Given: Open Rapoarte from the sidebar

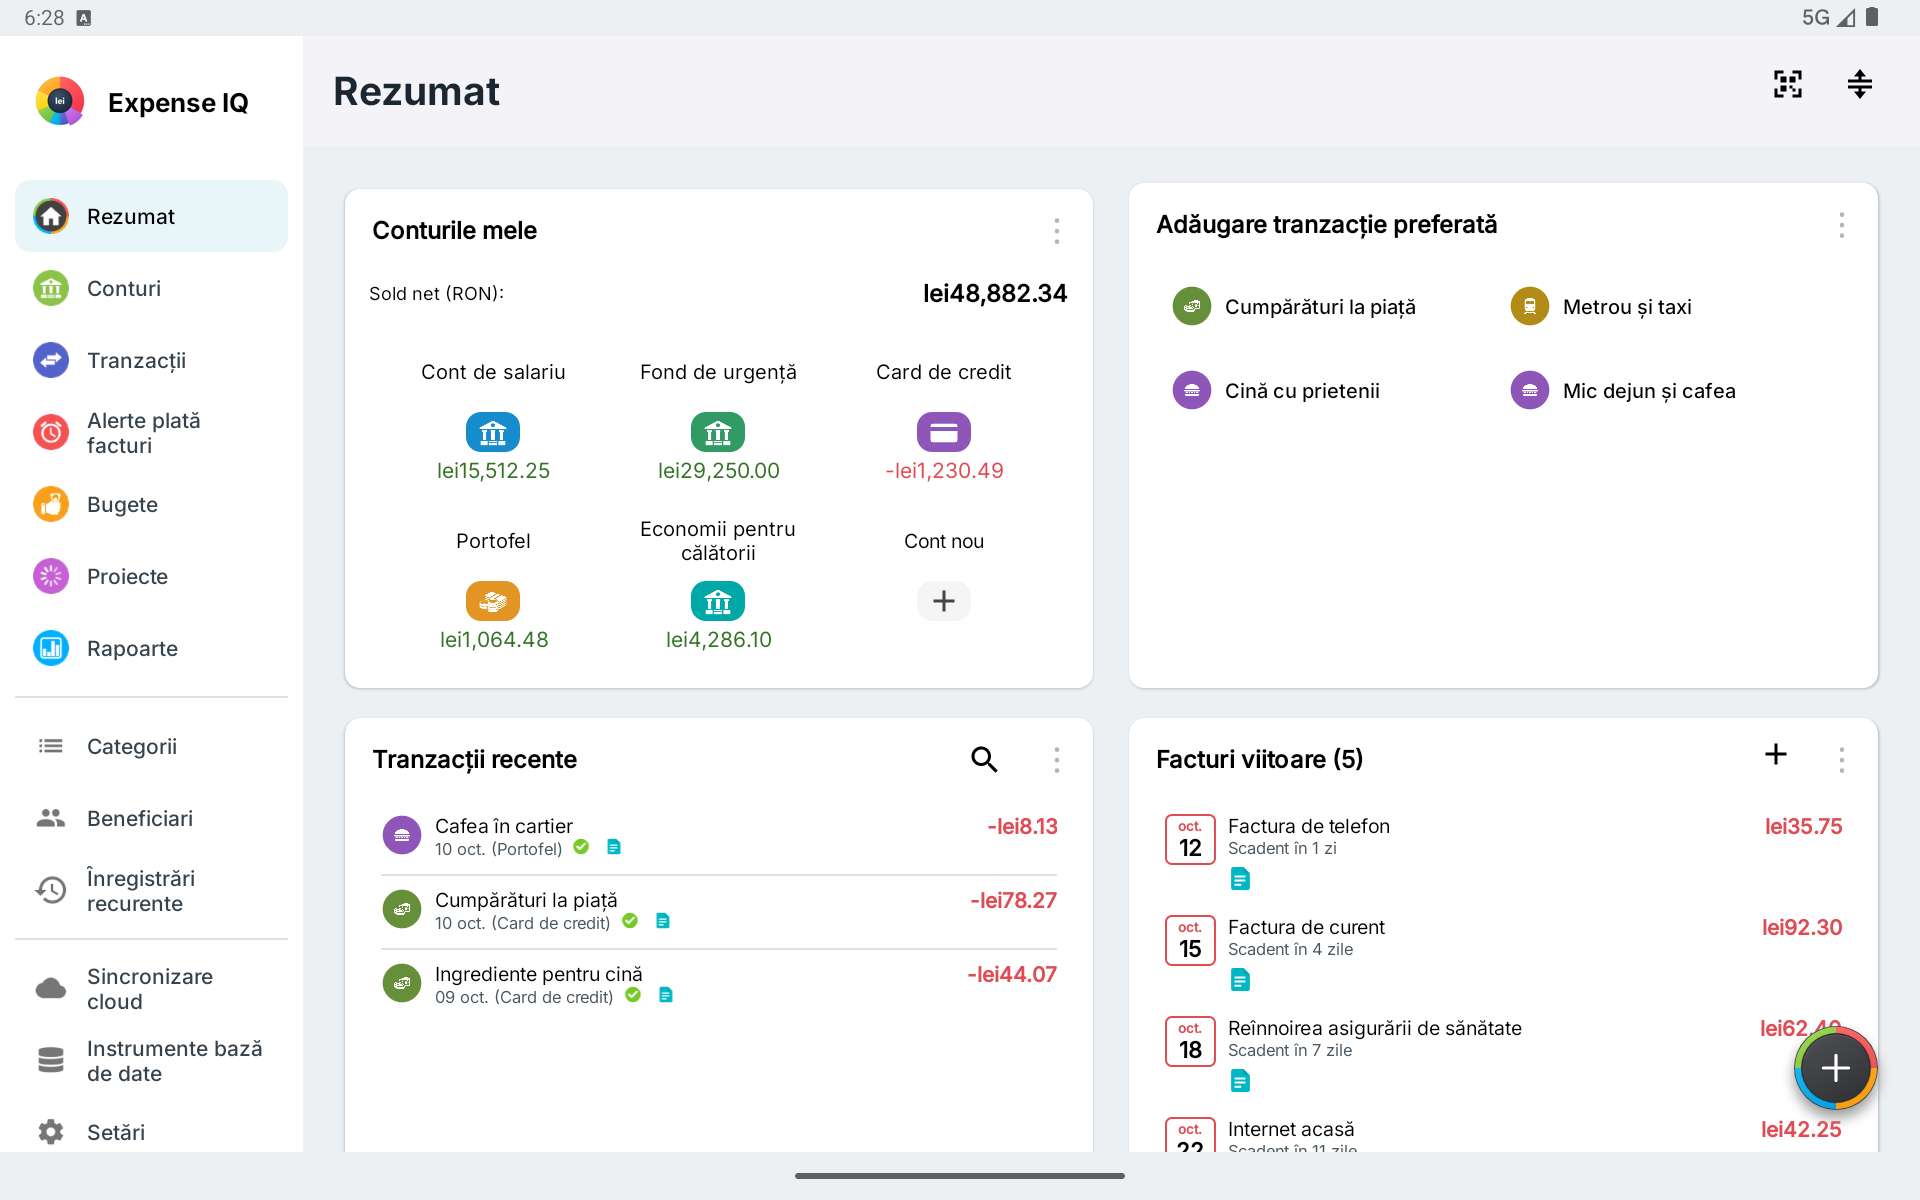Looking at the screenshot, I should click(x=151, y=648).
